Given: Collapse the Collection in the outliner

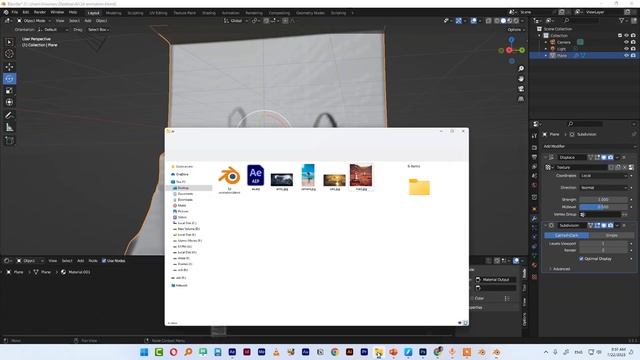Looking at the screenshot, I should point(540,36).
